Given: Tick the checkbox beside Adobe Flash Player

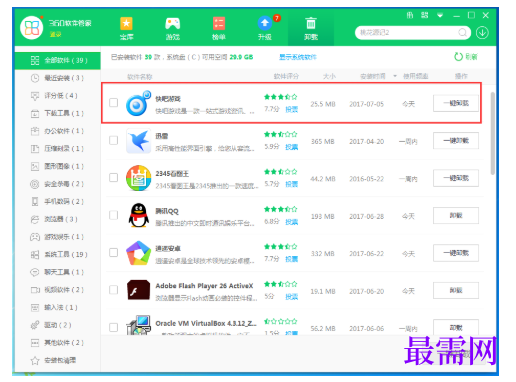Looking at the screenshot, I should coord(114,290).
